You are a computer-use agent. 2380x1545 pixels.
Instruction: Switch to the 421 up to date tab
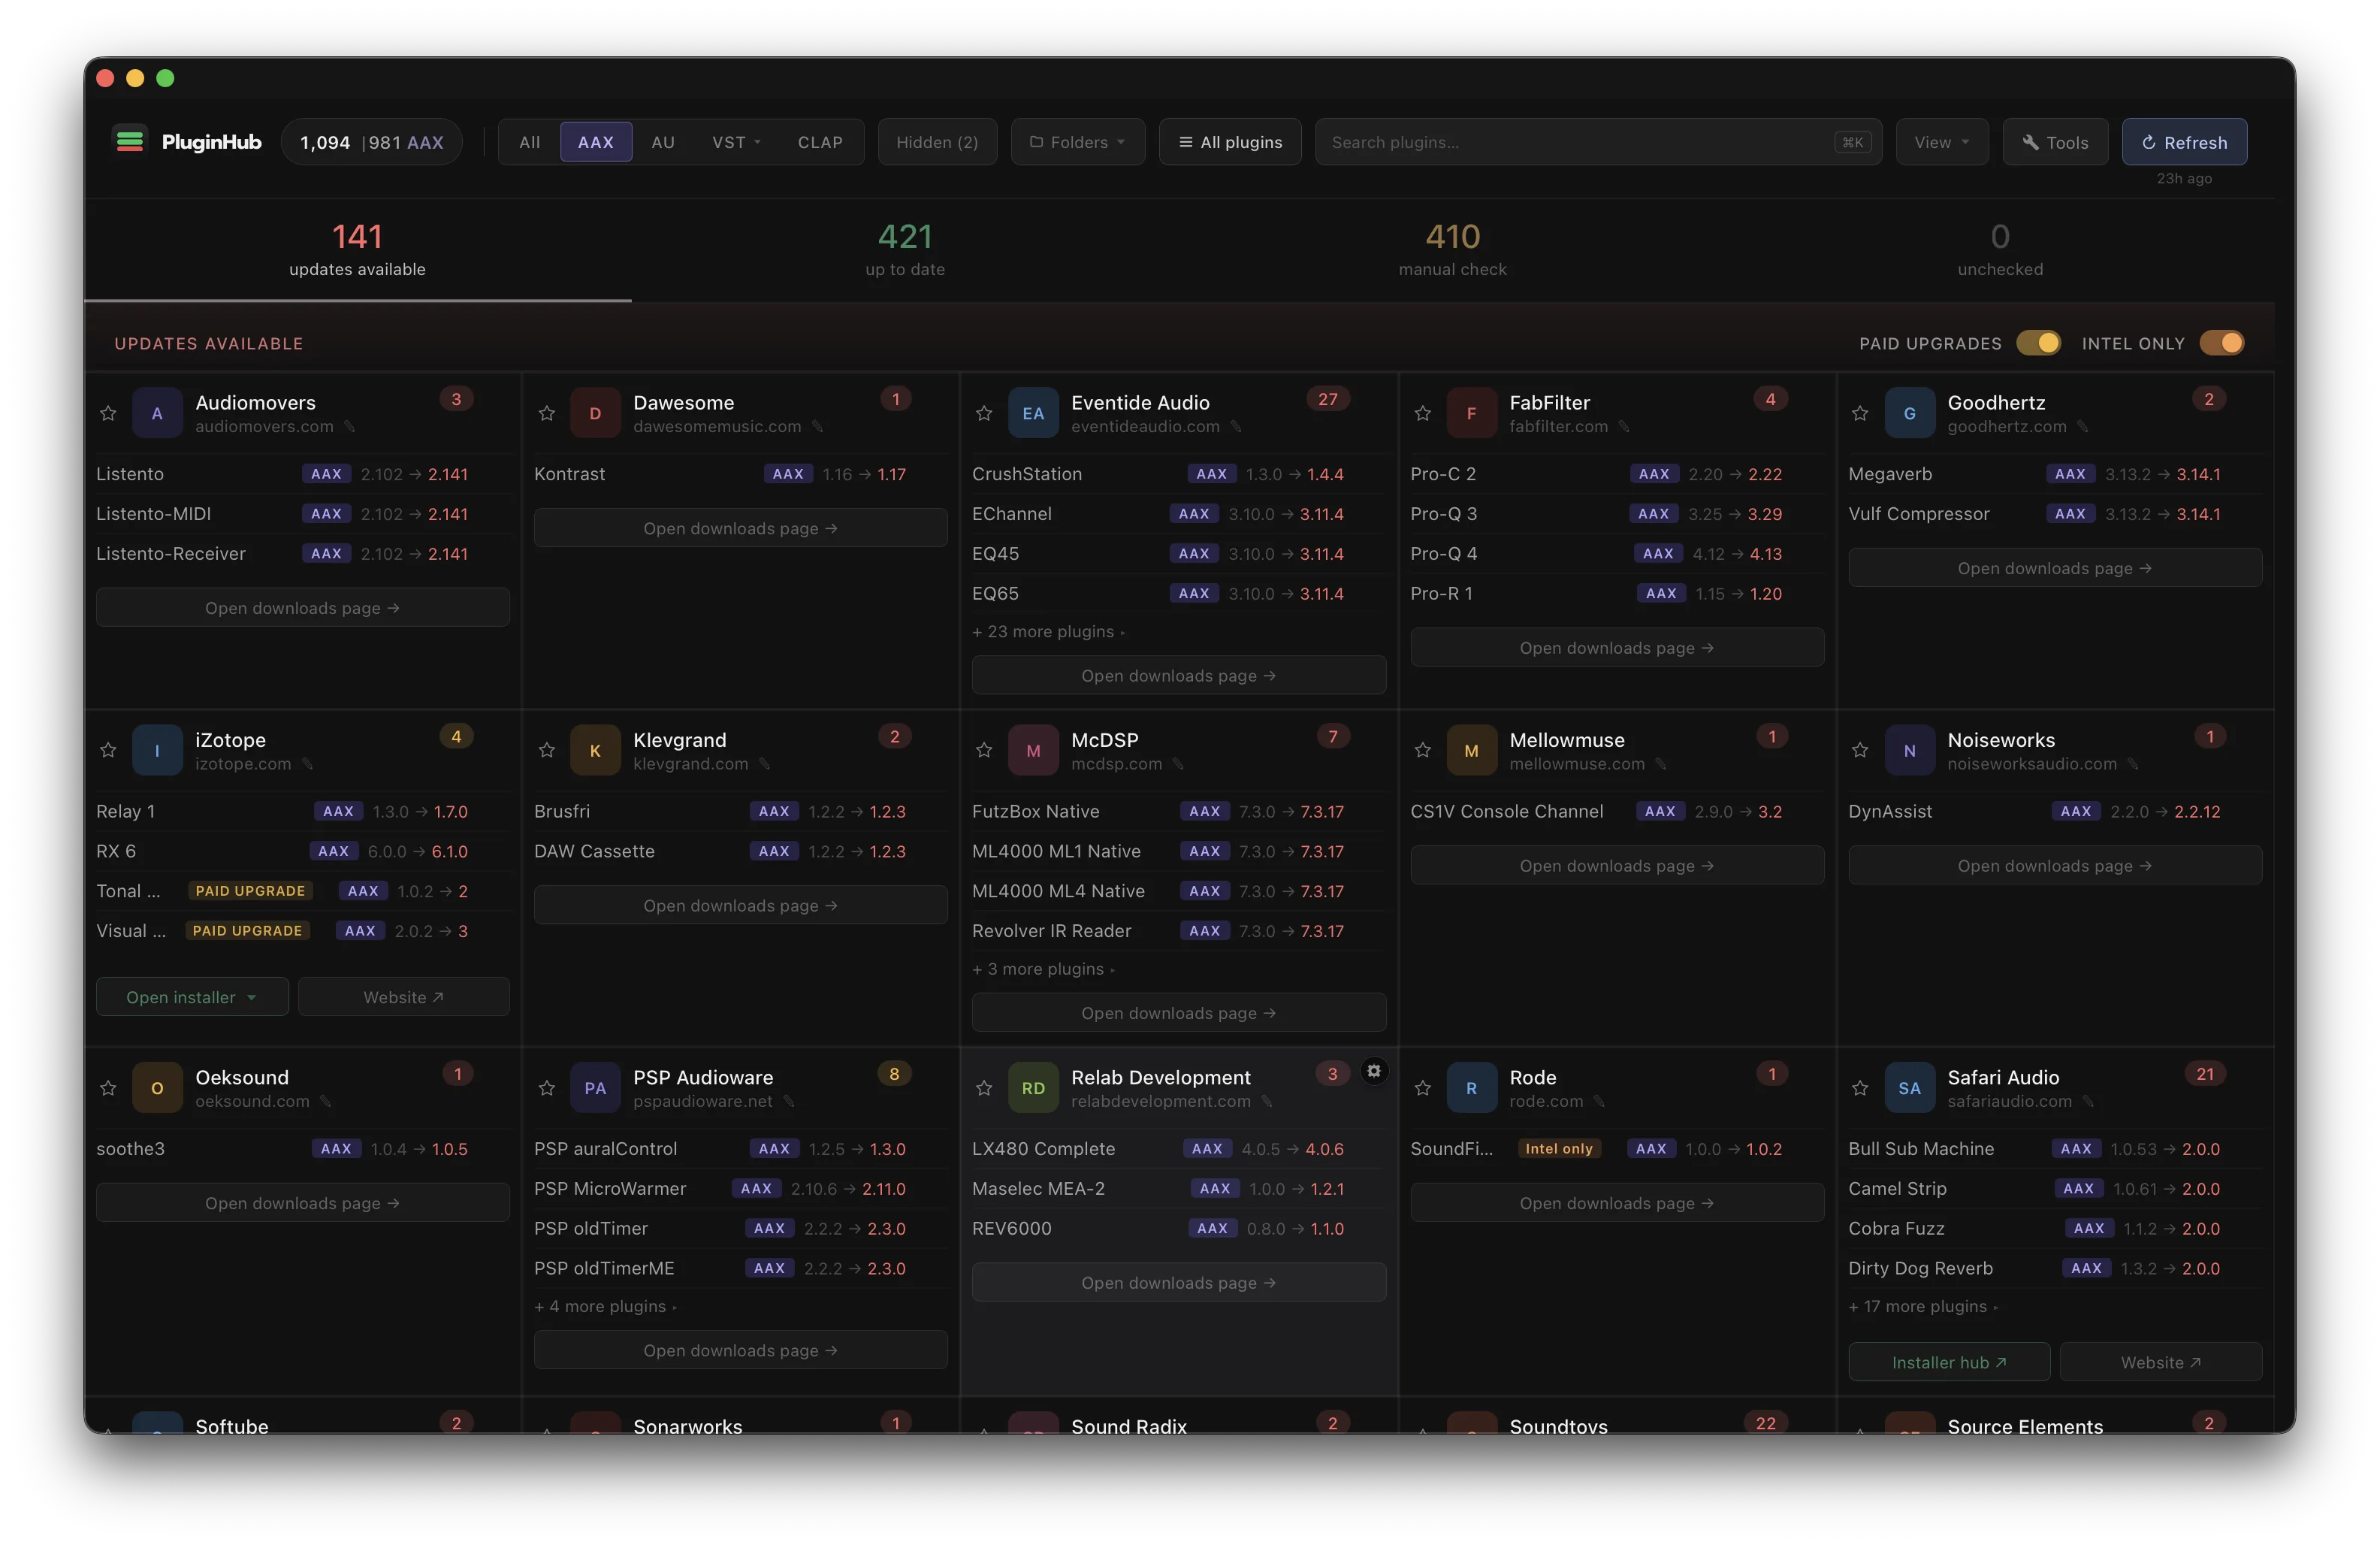[905, 250]
